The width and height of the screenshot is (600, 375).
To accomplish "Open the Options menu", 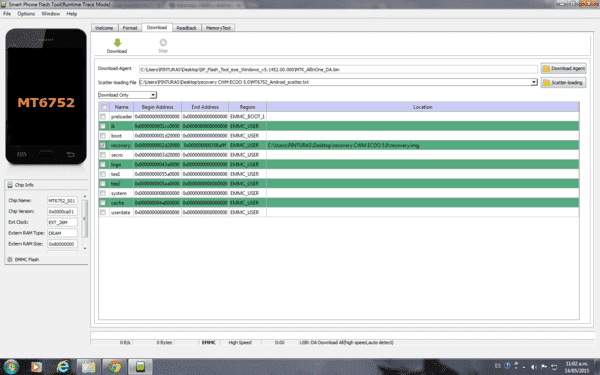I will (x=26, y=14).
